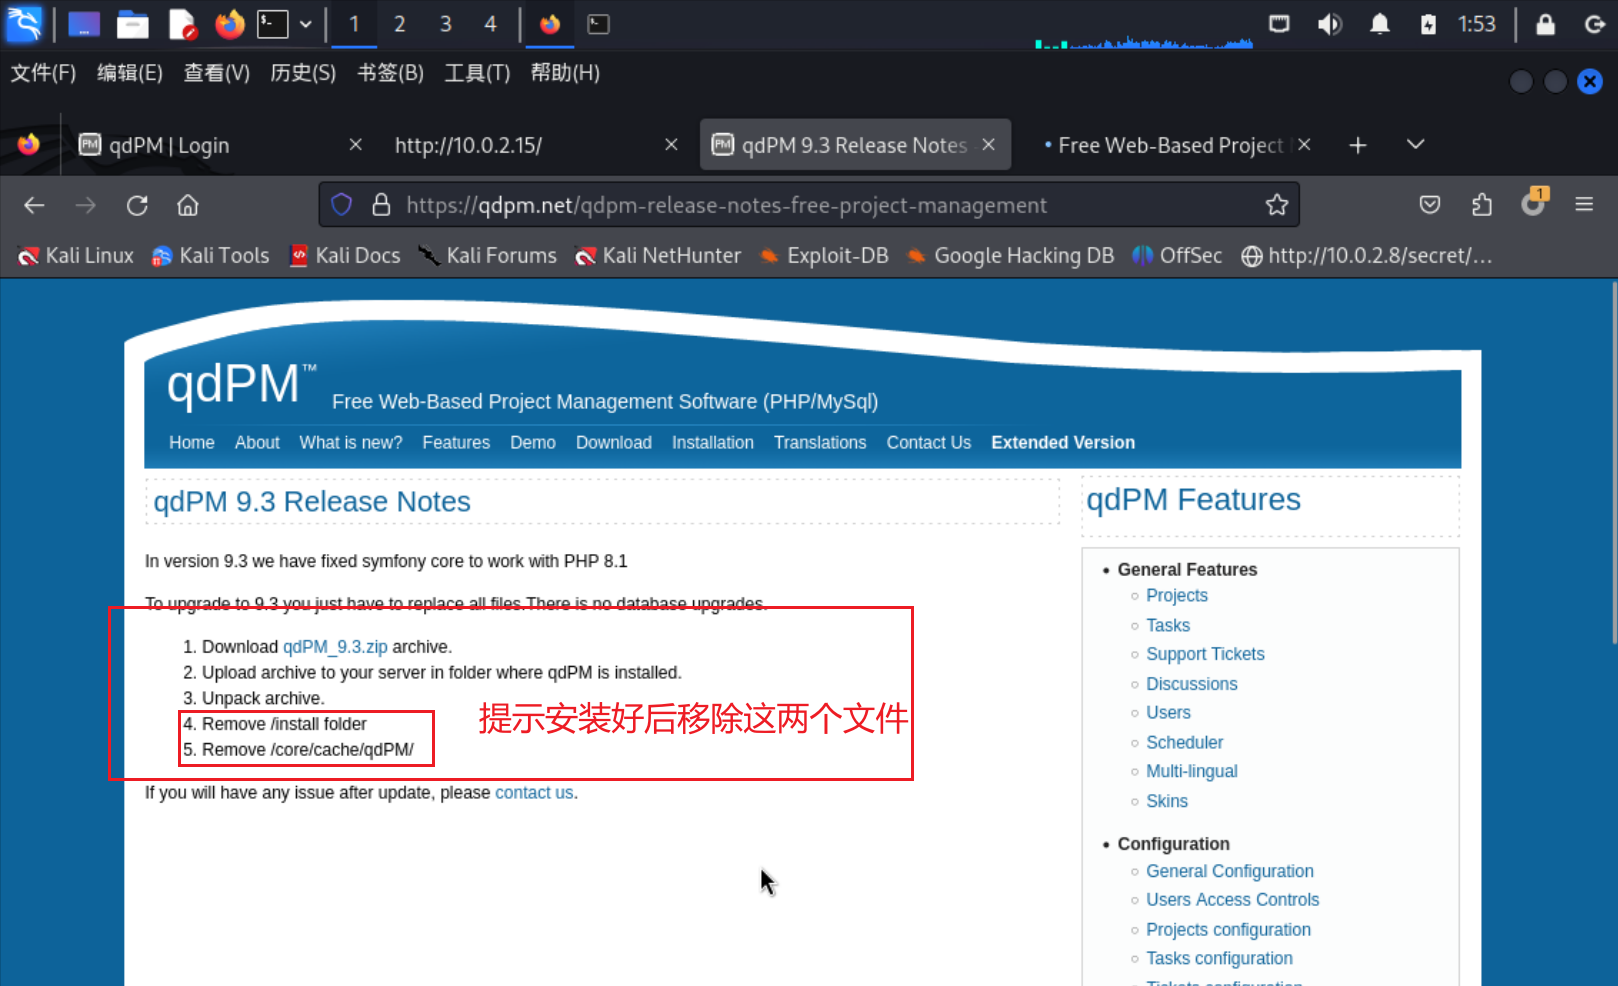1618x986 pixels.
Task: Open the 历史(S) menu
Action: [303, 73]
